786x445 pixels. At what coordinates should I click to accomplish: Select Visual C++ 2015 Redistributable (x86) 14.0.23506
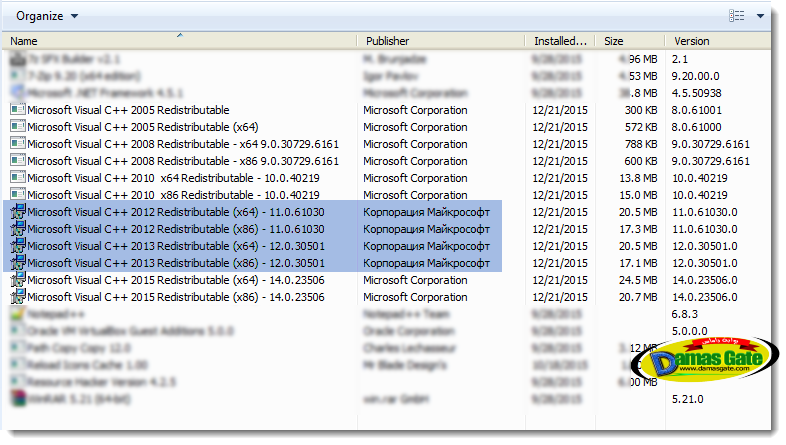[x=176, y=297]
